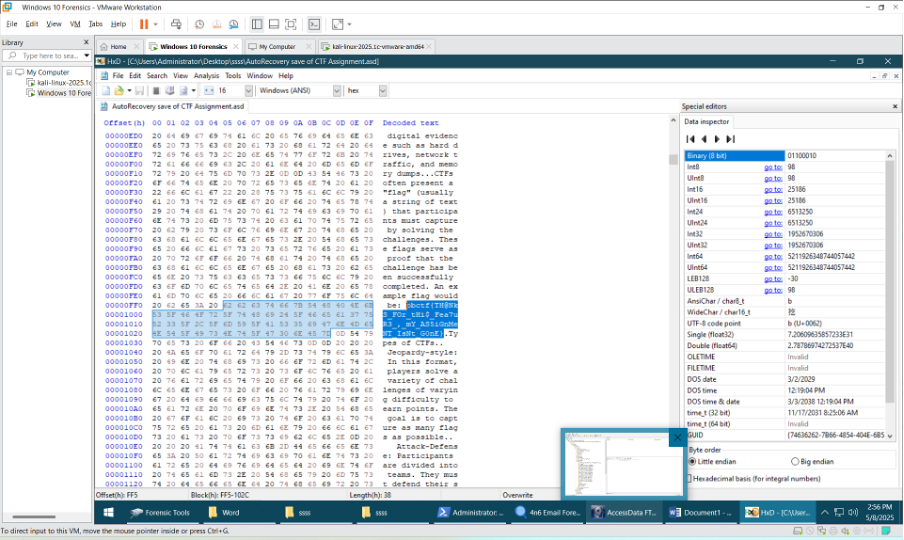This screenshot has width=904, height=540.
Task: Open HxD Search menu
Action: pyautogui.click(x=157, y=75)
